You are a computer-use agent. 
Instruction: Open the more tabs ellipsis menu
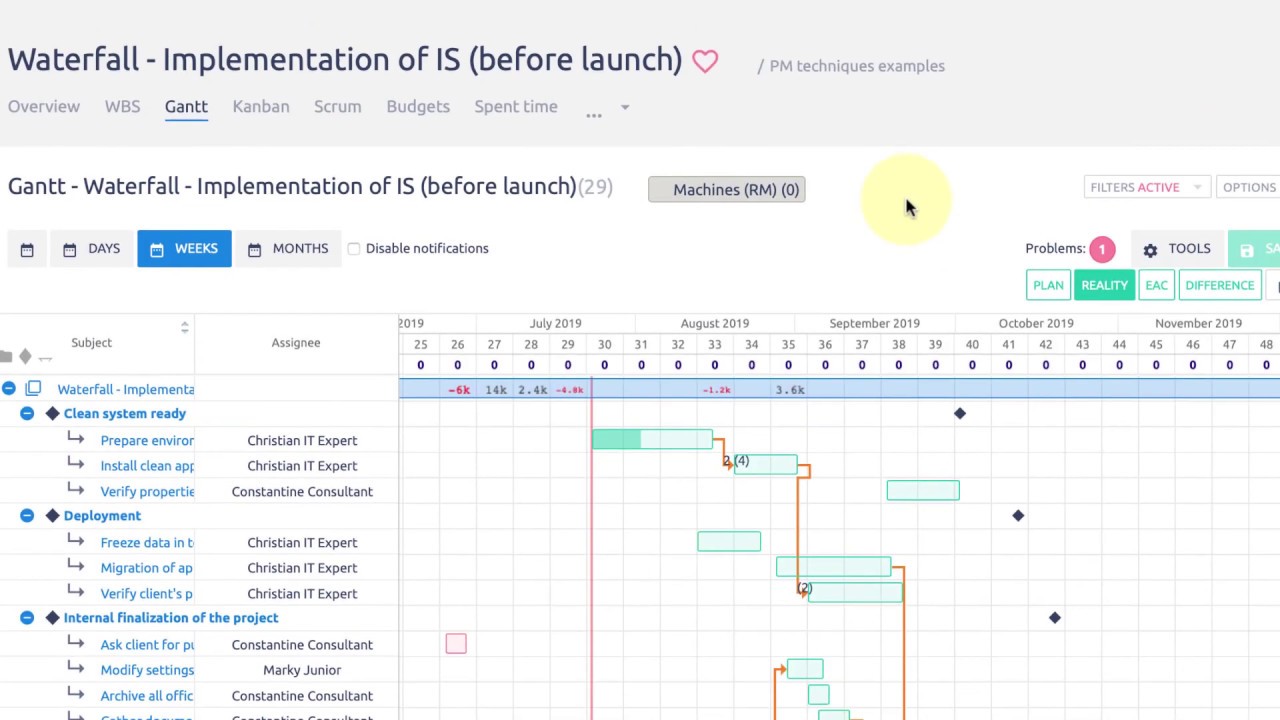click(594, 114)
